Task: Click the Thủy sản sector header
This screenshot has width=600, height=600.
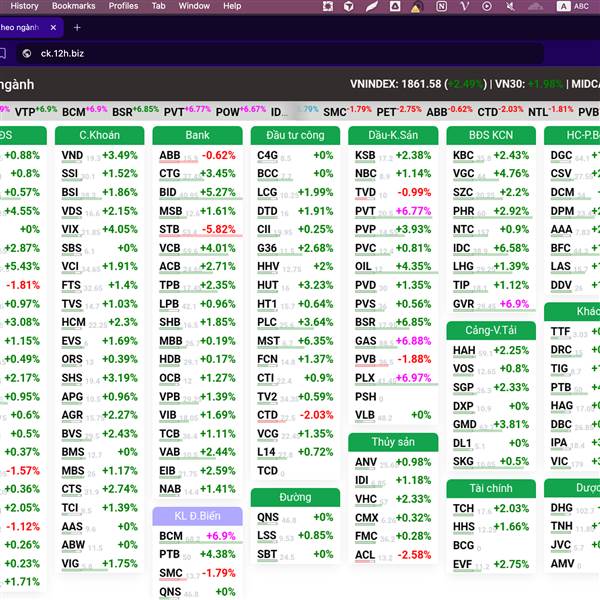Action: click(393, 442)
